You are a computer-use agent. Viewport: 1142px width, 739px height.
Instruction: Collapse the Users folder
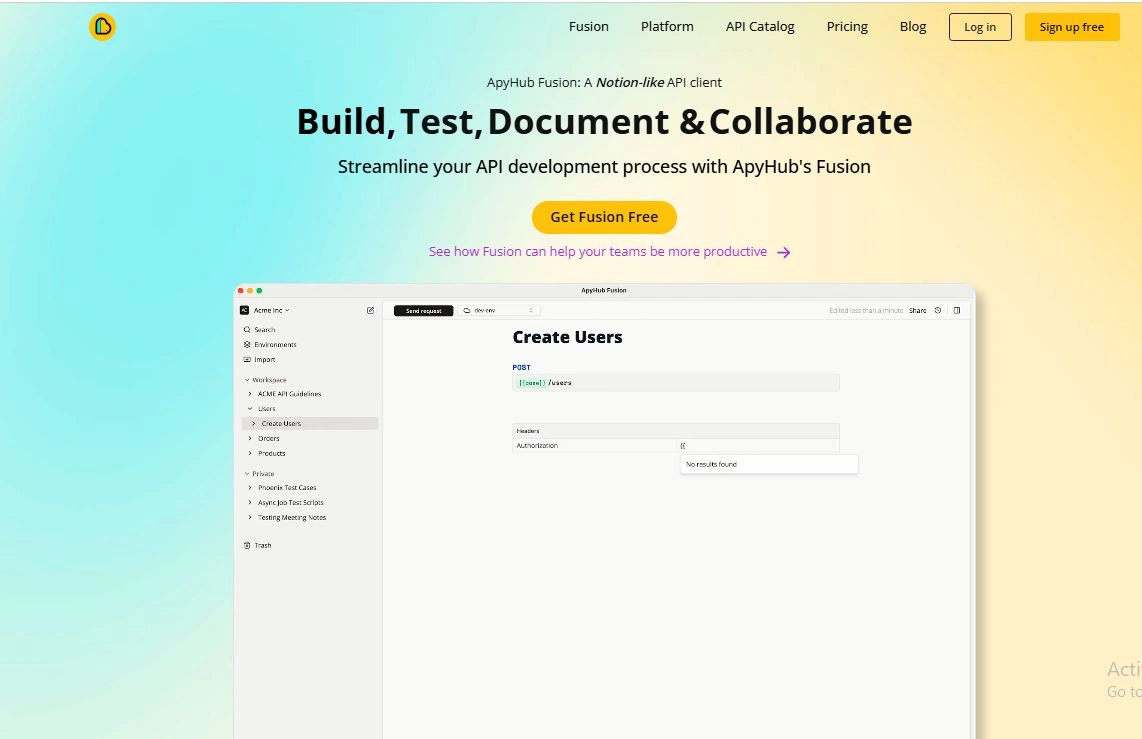coord(250,408)
